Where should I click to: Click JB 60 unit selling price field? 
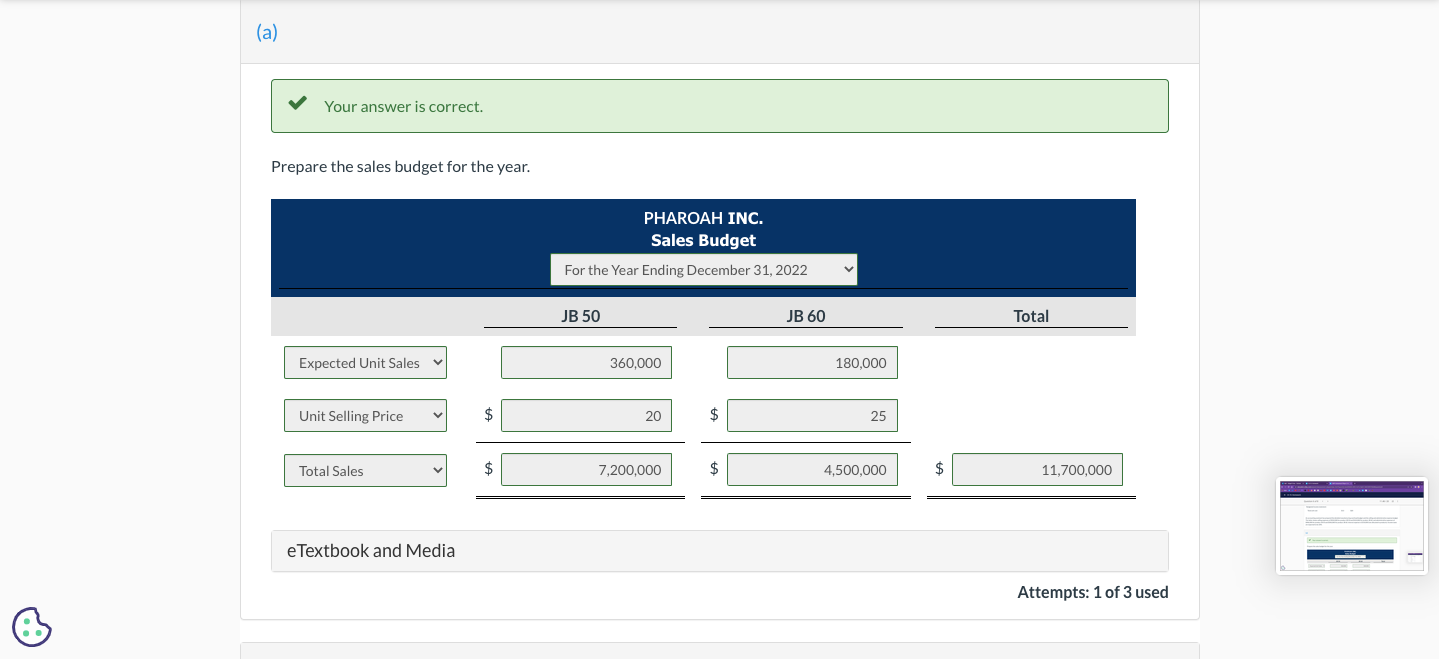[x=812, y=416]
